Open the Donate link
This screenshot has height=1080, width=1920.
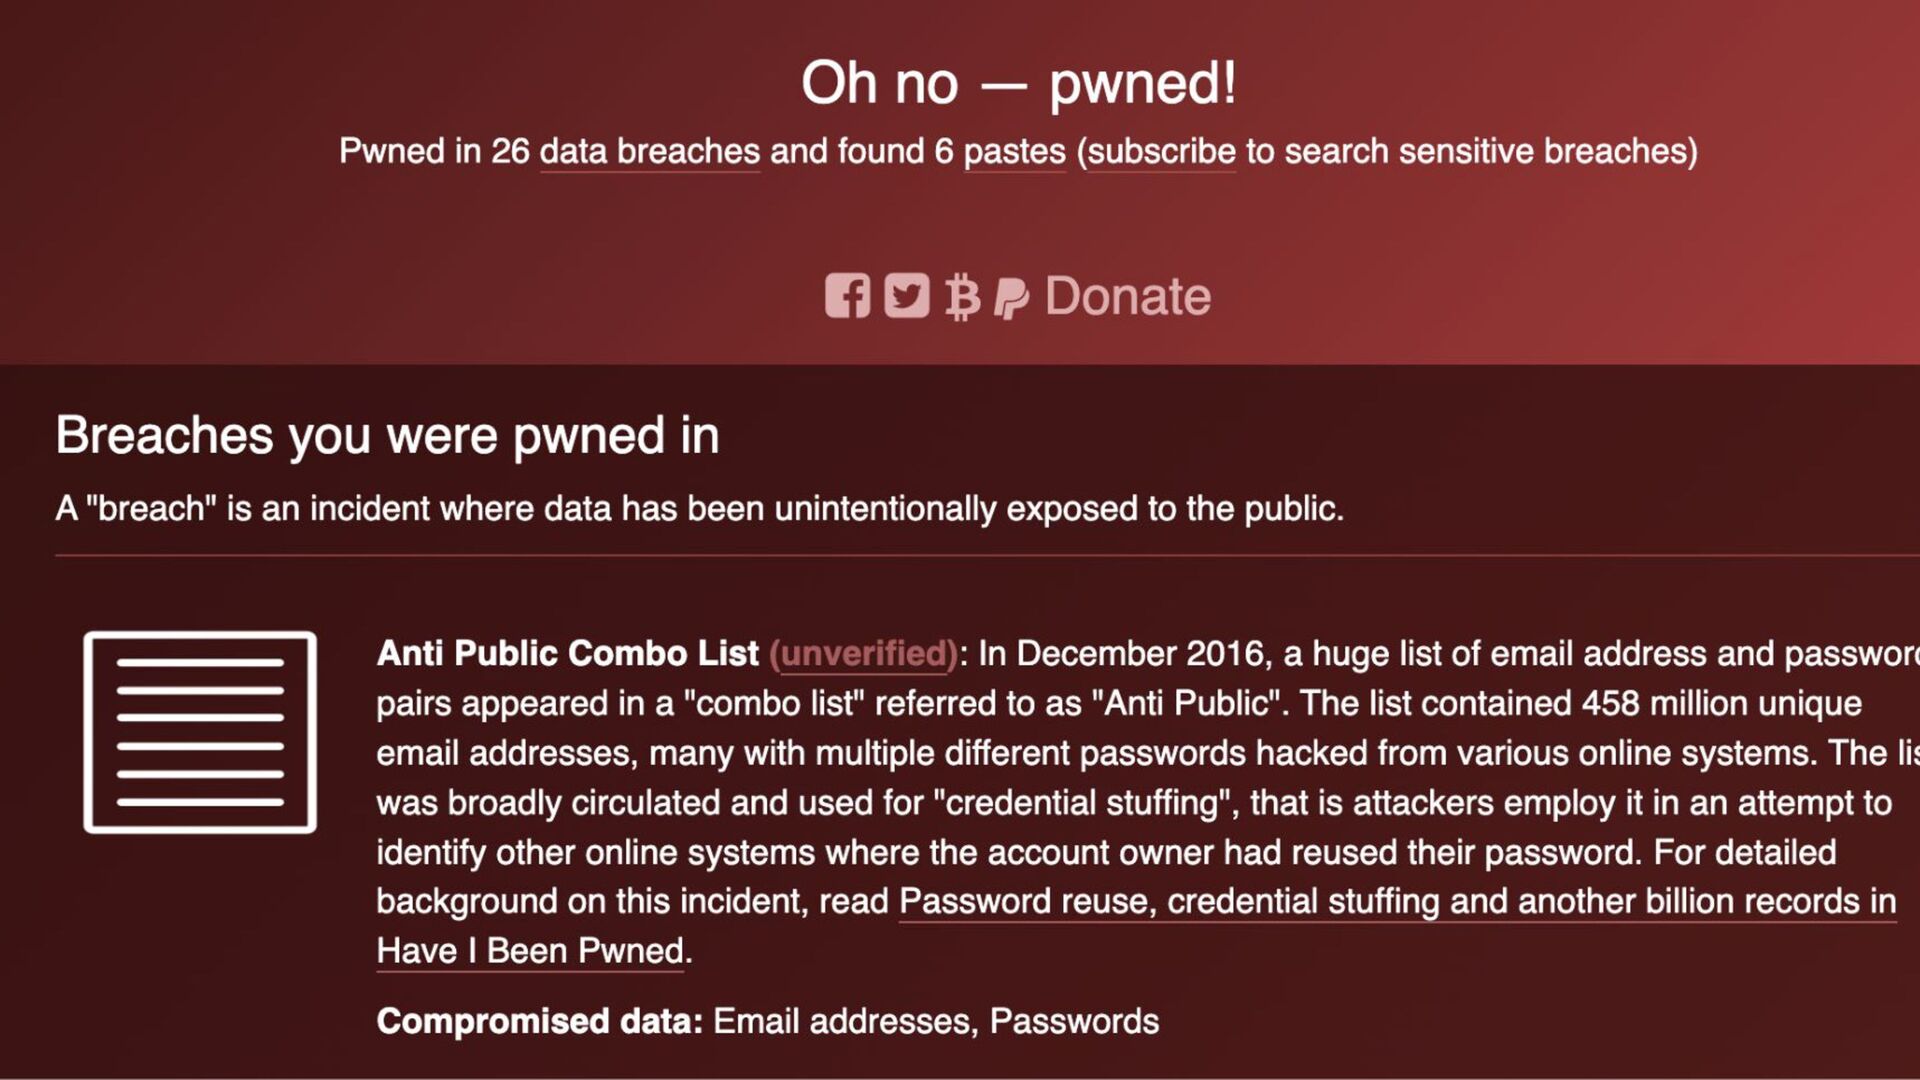[x=1128, y=296]
